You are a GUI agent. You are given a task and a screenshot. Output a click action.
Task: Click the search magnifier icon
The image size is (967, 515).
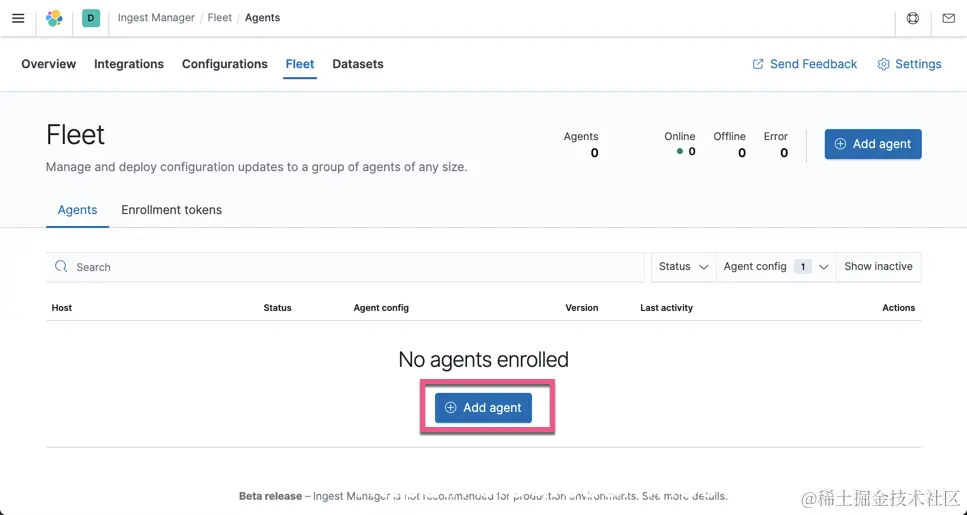pyautogui.click(x=61, y=266)
